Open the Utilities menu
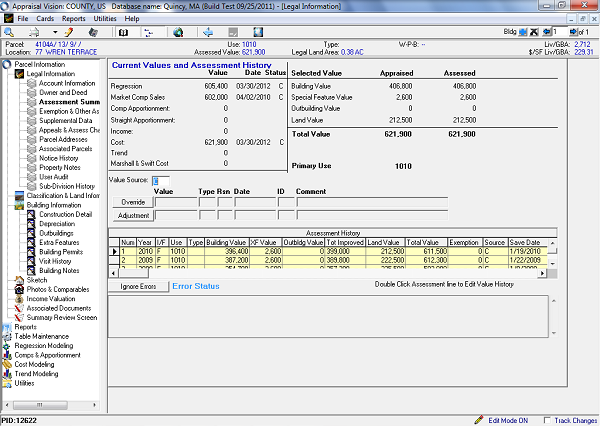This screenshot has width=600, height=426. [x=105, y=19]
